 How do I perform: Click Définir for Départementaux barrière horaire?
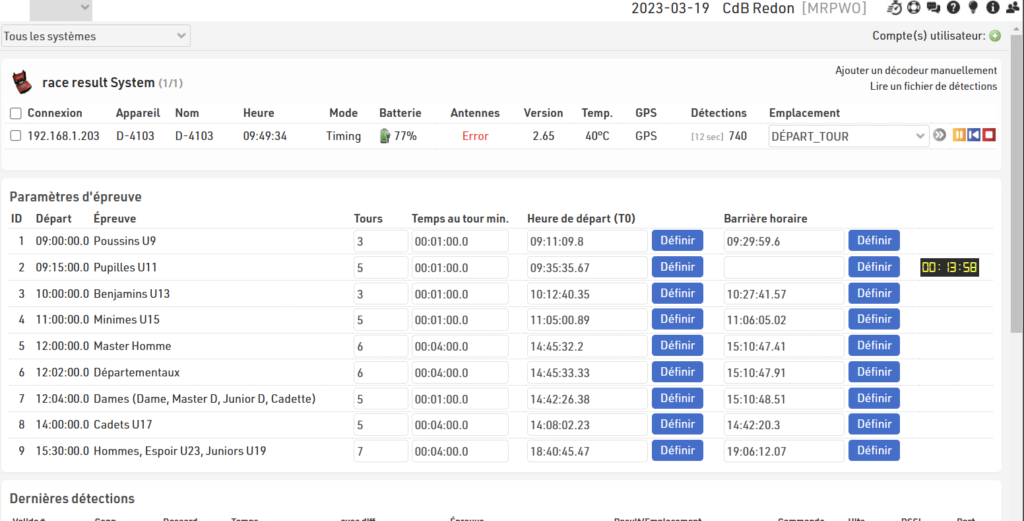click(874, 371)
